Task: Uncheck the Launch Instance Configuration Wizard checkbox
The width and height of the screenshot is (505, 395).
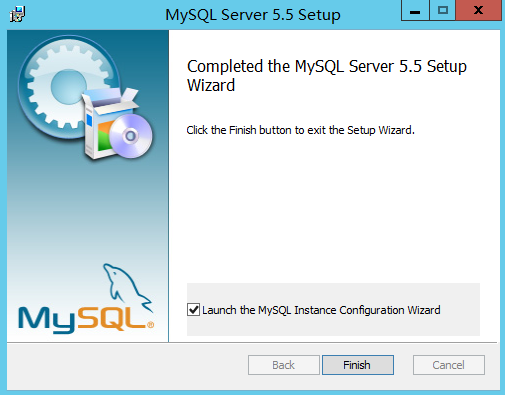Action: point(193,310)
